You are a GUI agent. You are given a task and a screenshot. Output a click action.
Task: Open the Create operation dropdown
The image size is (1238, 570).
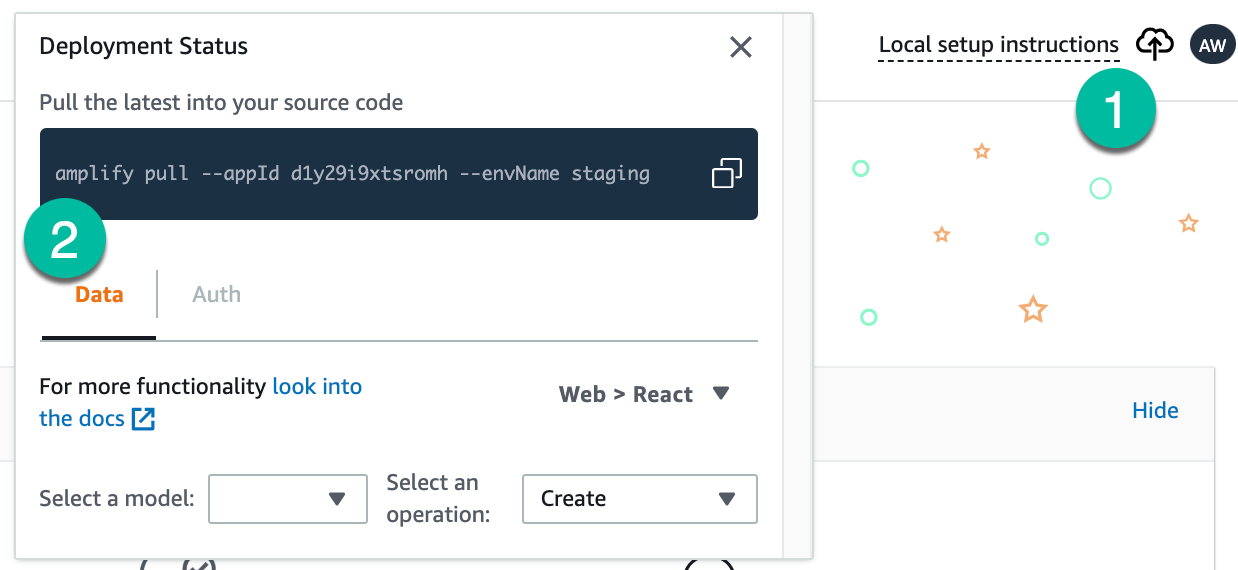click(x=639, y=498)
